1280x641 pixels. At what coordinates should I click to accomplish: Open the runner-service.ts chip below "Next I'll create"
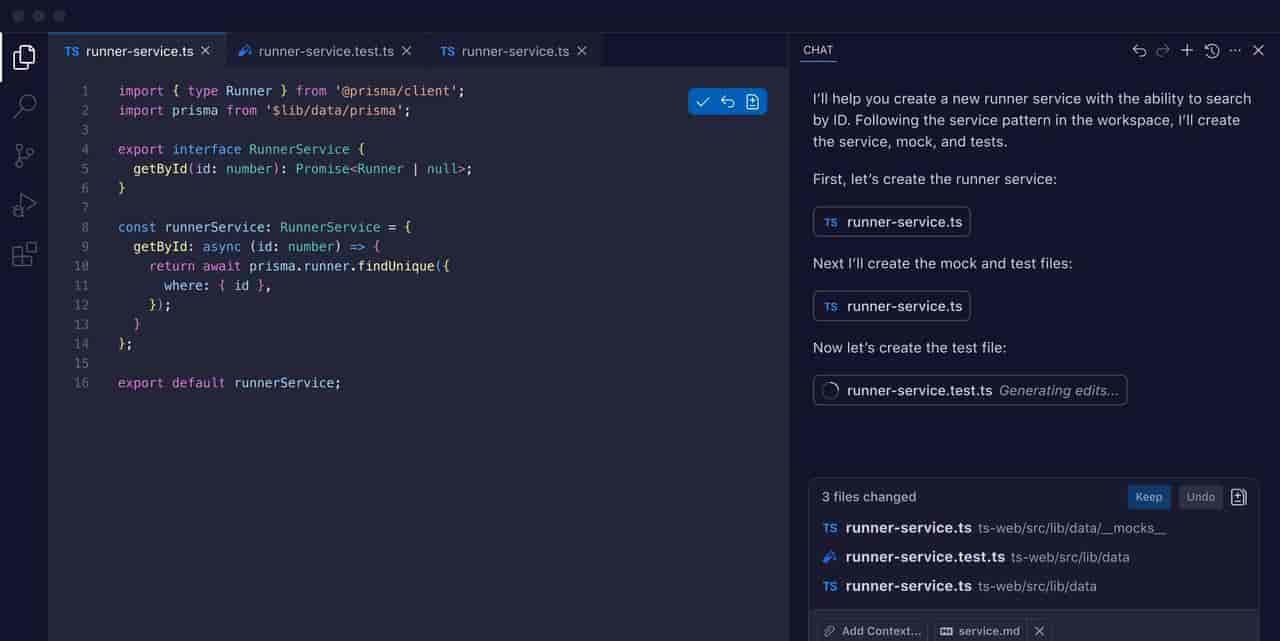892,306
